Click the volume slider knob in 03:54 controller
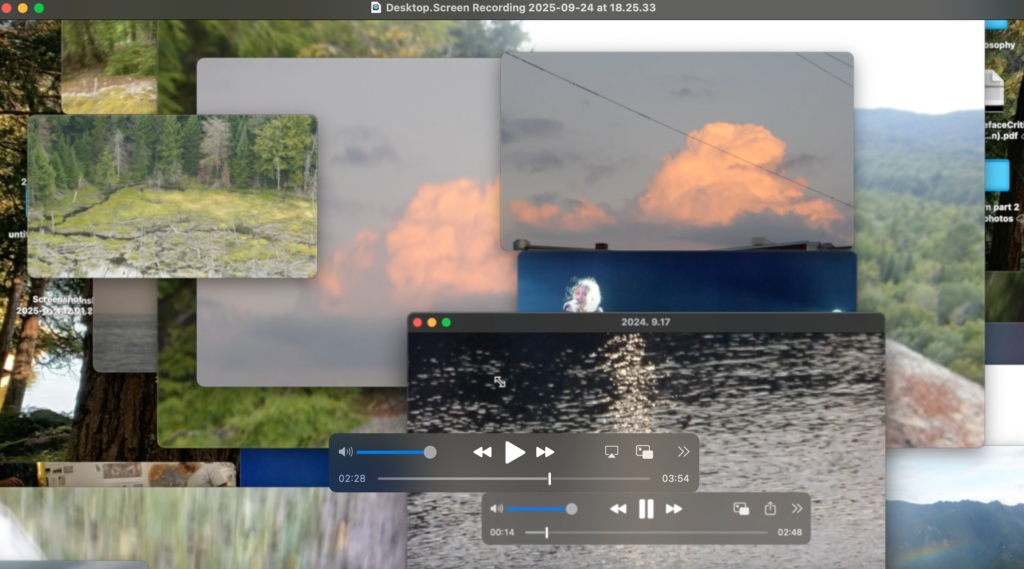1024x569 pixels. [430, 452]
